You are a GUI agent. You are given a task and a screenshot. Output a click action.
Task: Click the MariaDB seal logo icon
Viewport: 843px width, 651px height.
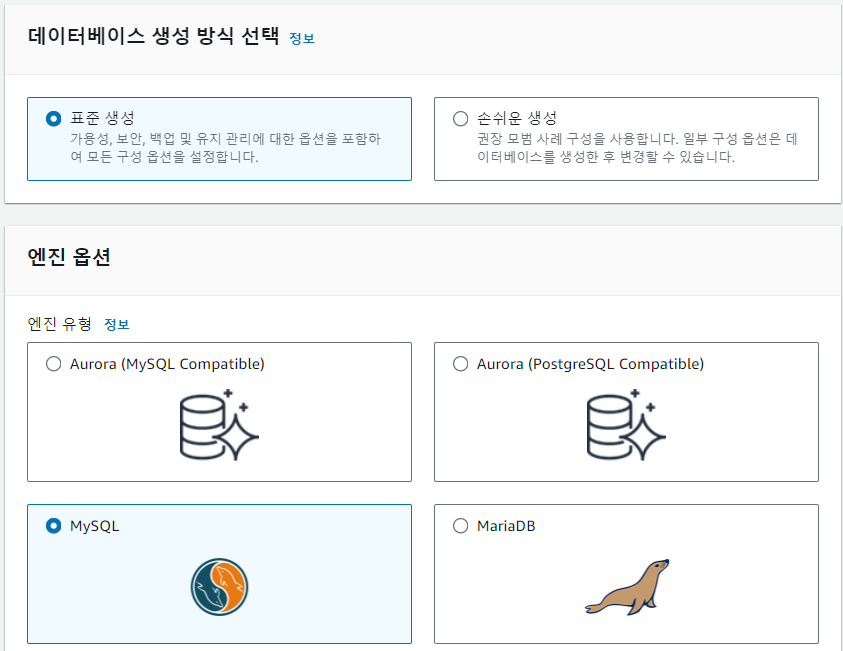coord(627,587)
